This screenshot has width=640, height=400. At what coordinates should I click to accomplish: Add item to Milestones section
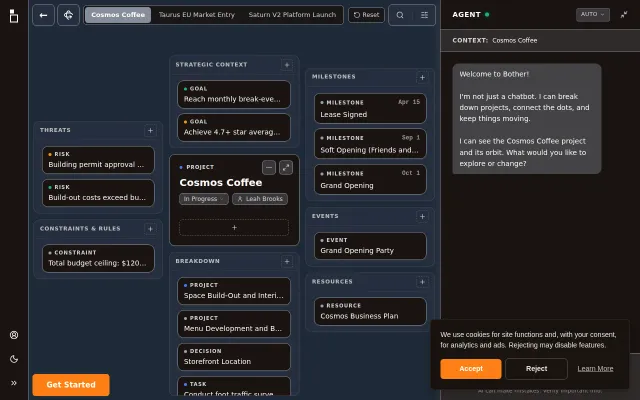tap(422, 78)
